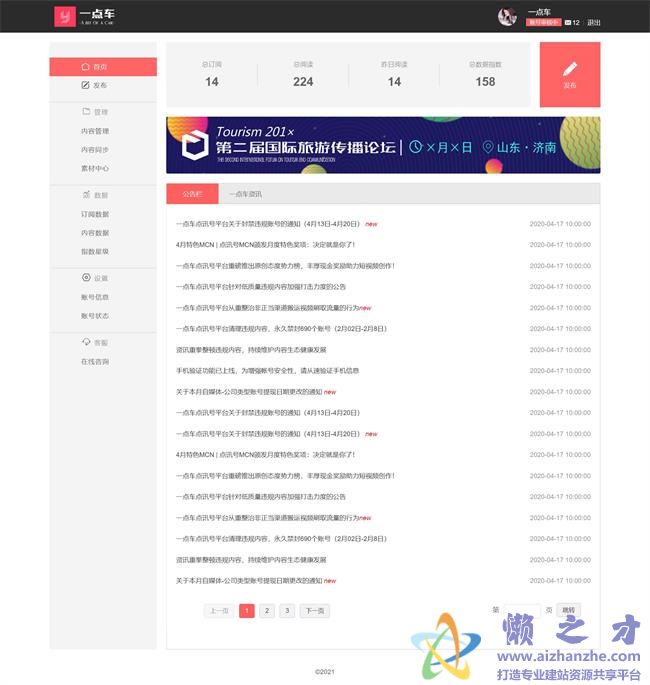Go to page 2 in pagination
The width and height of the screenshot is (650, 685).
(267, 611)
